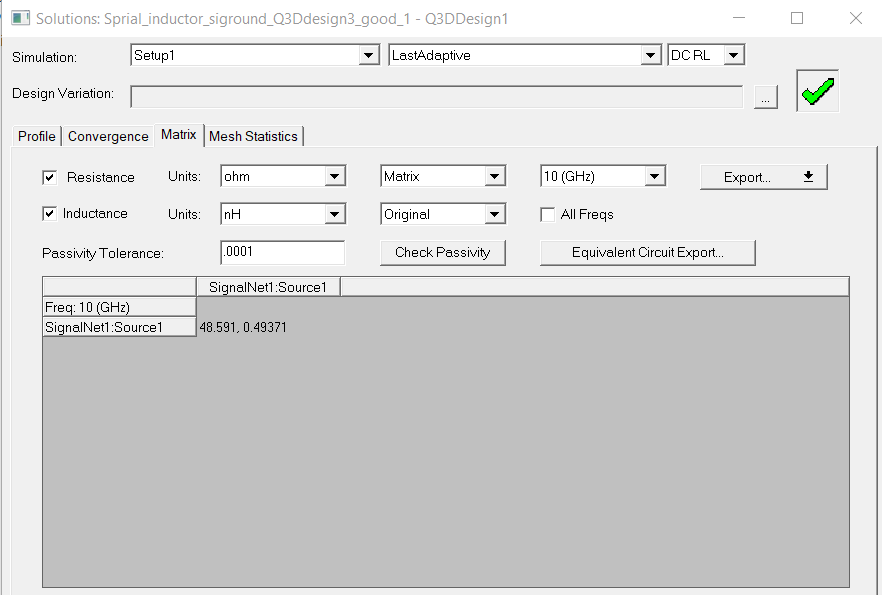Switch to the Convergence tab
This screenshot has width=882, height=595.
tap(108, 136)
